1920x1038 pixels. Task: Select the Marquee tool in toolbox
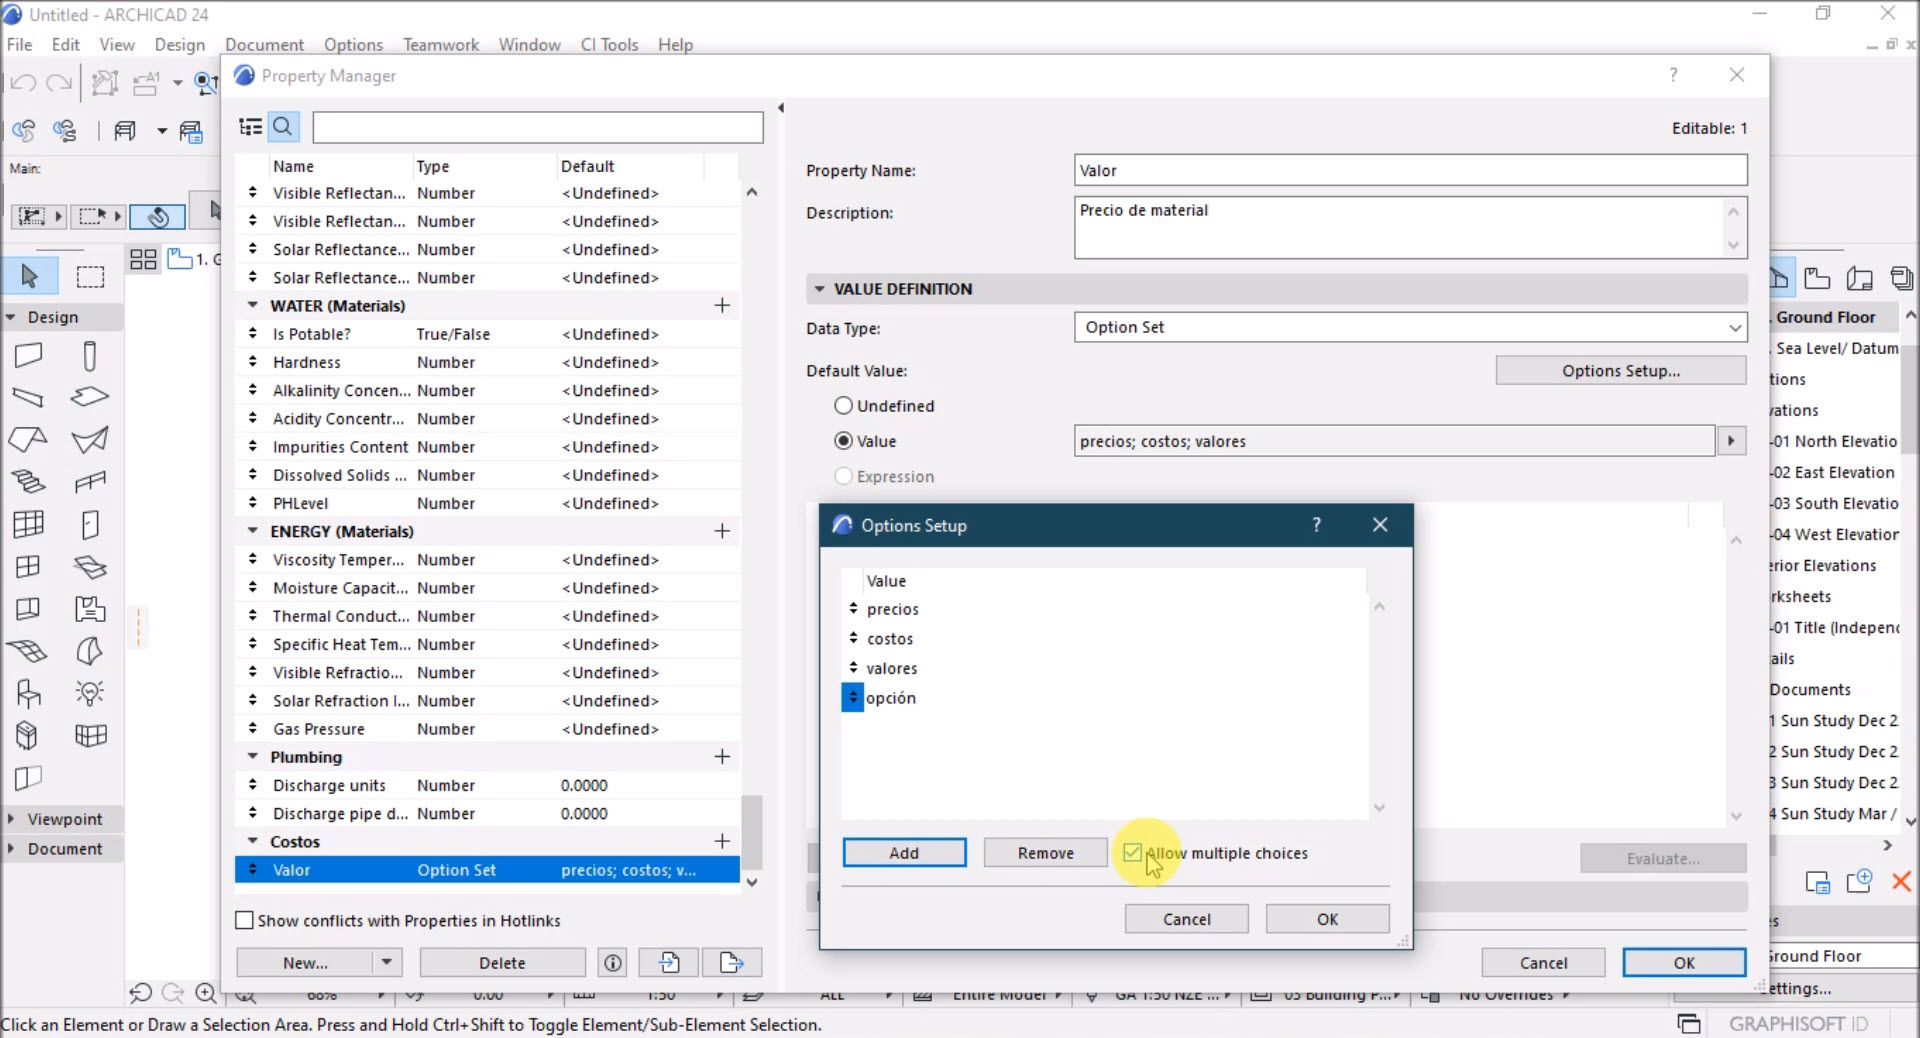(x=90, y=276)
